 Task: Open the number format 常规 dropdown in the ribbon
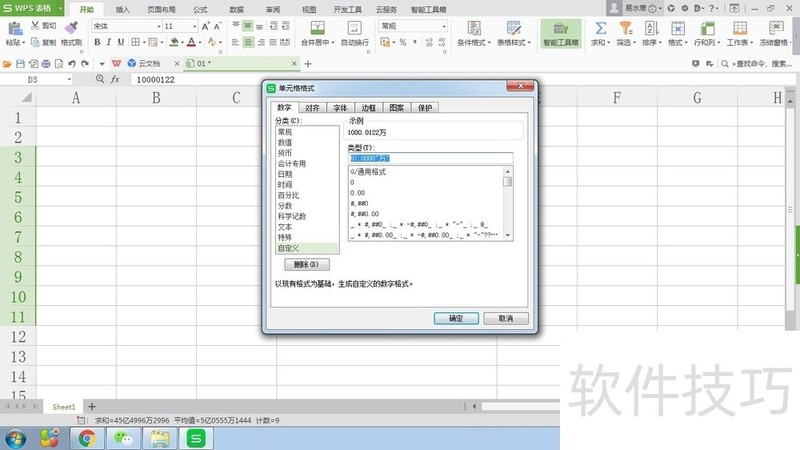tap(444, 26)
